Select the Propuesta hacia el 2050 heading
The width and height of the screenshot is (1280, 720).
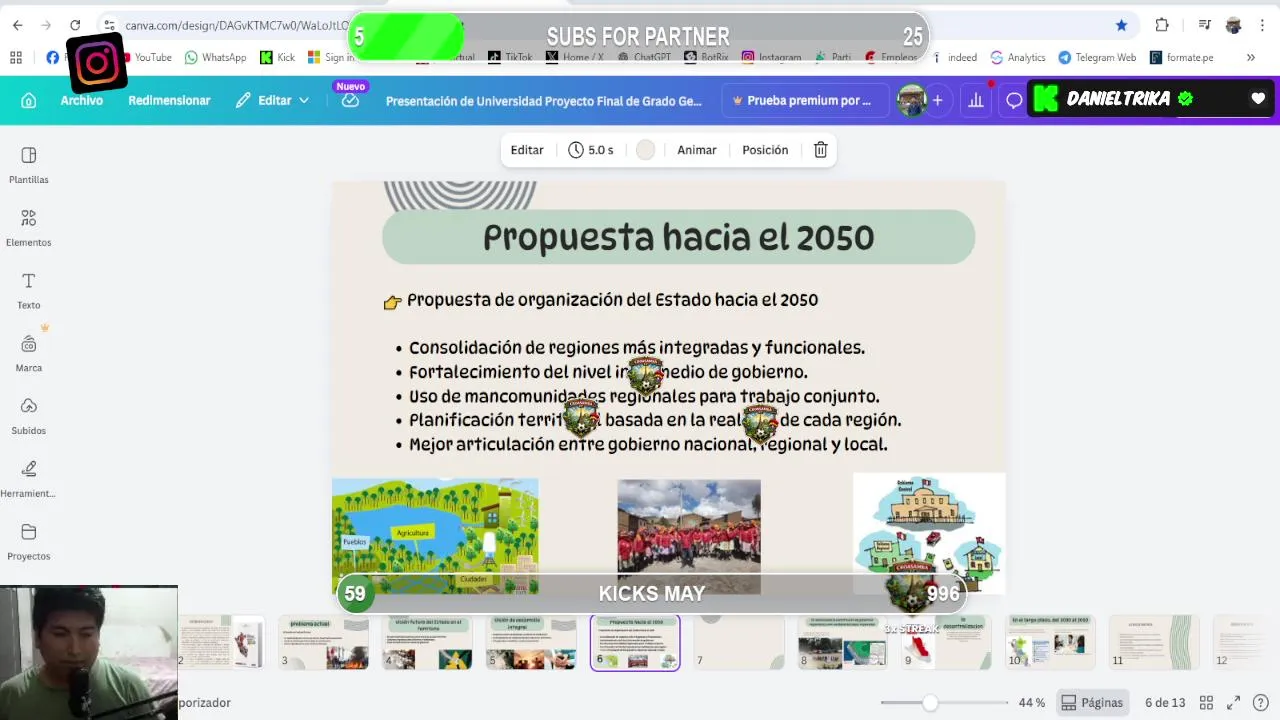coord(678,237)
